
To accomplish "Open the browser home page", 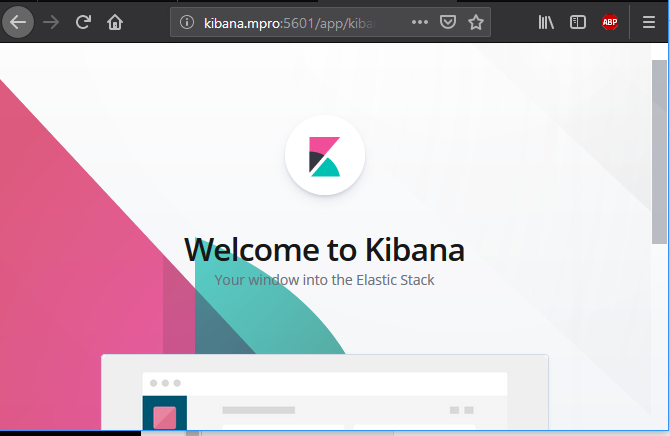I will [x=115, y=22].
